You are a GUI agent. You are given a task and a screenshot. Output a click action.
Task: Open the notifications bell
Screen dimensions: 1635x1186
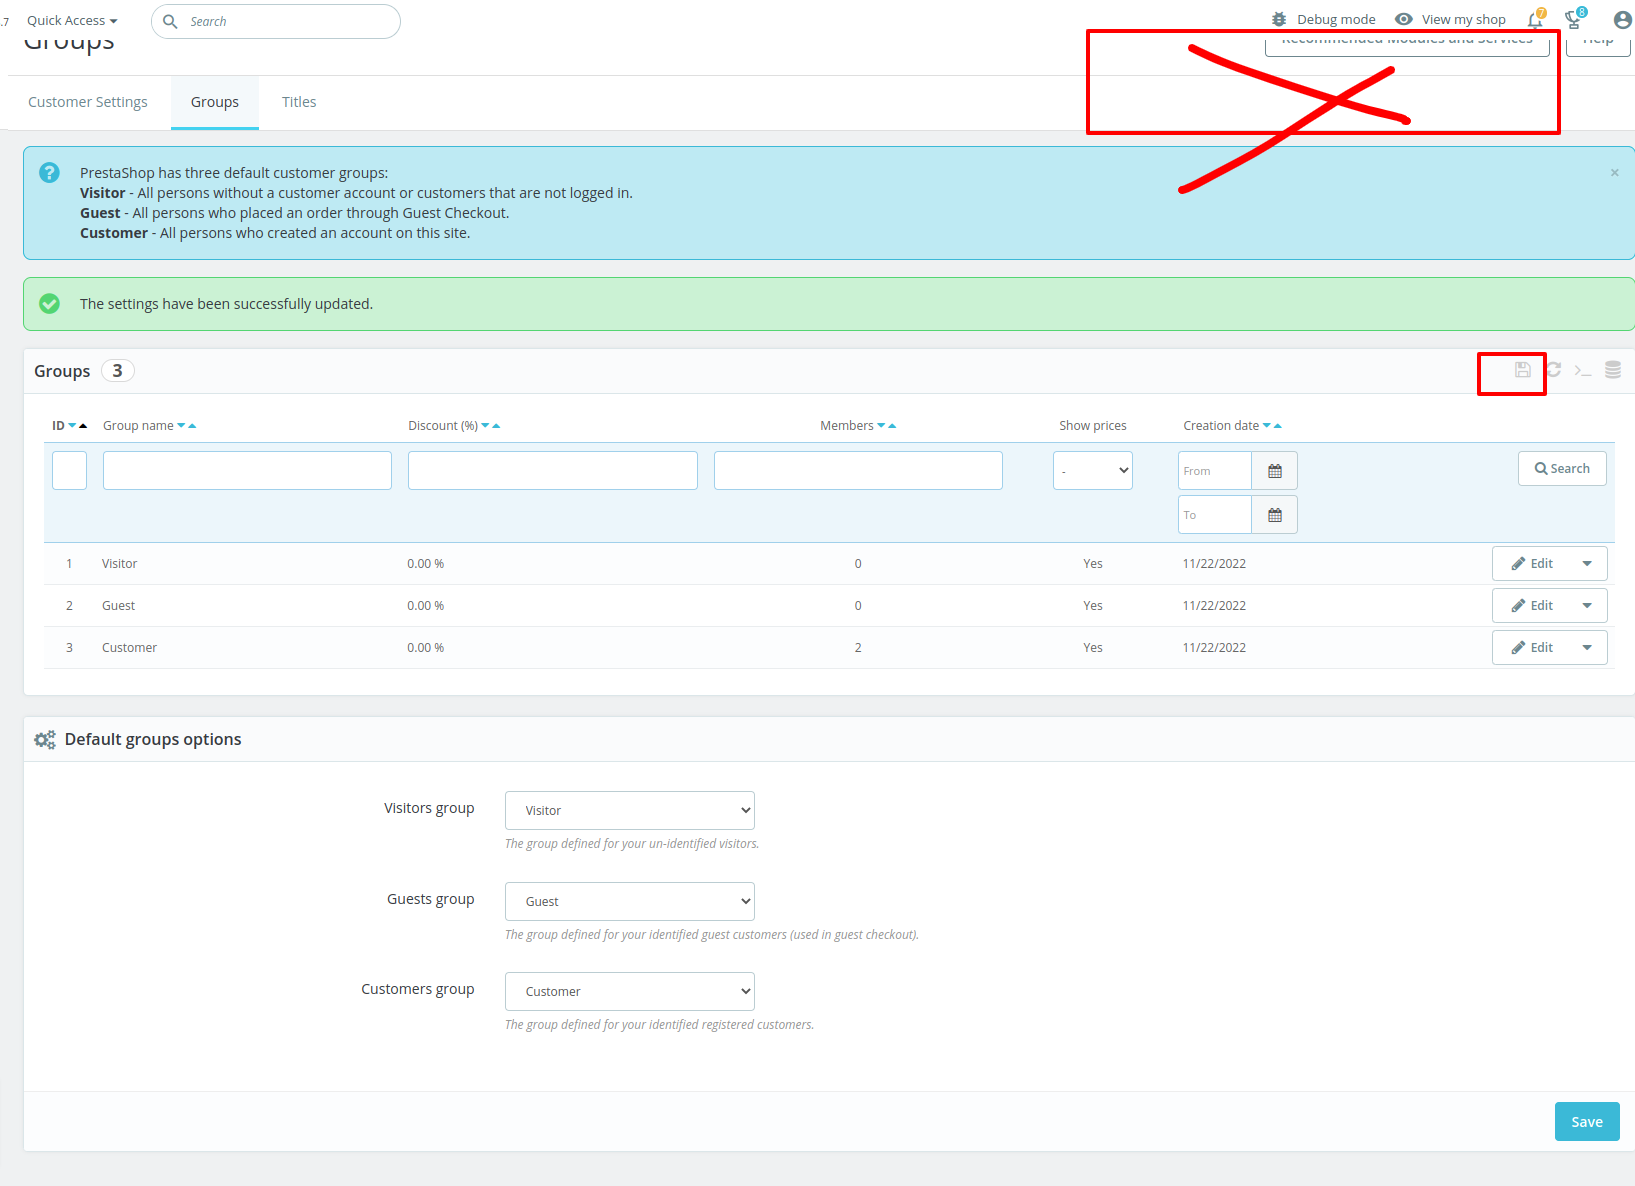tap(1536, 19)
